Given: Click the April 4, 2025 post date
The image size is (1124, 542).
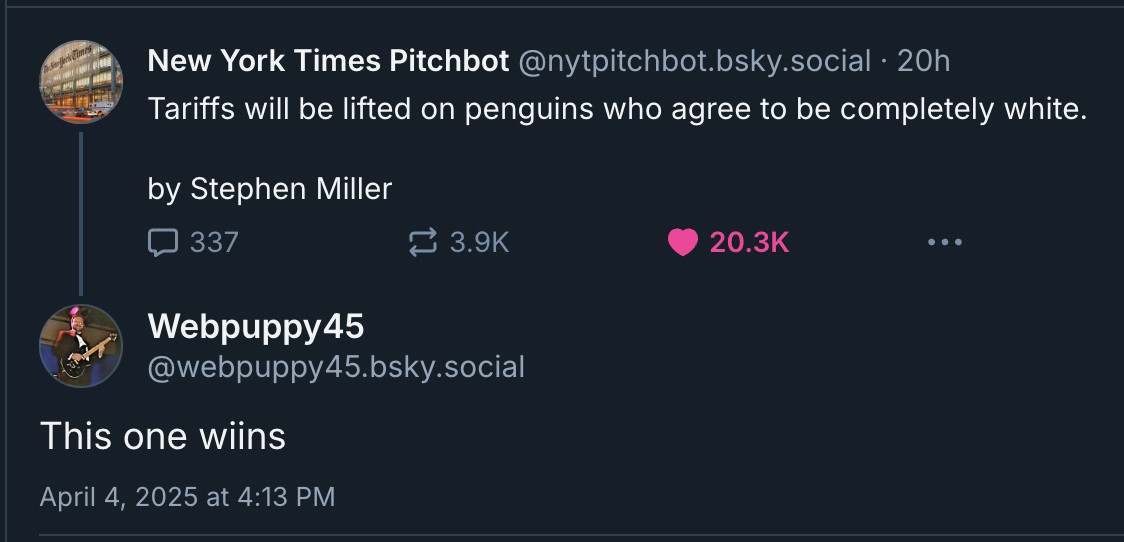Looking at the screenshot, I should pyautogui.click(x=187, y=497).
